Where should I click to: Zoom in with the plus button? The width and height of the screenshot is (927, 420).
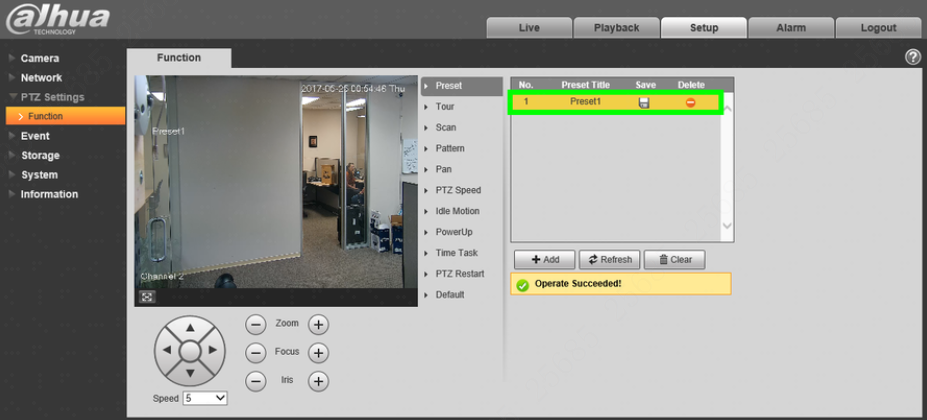(318, 324)
